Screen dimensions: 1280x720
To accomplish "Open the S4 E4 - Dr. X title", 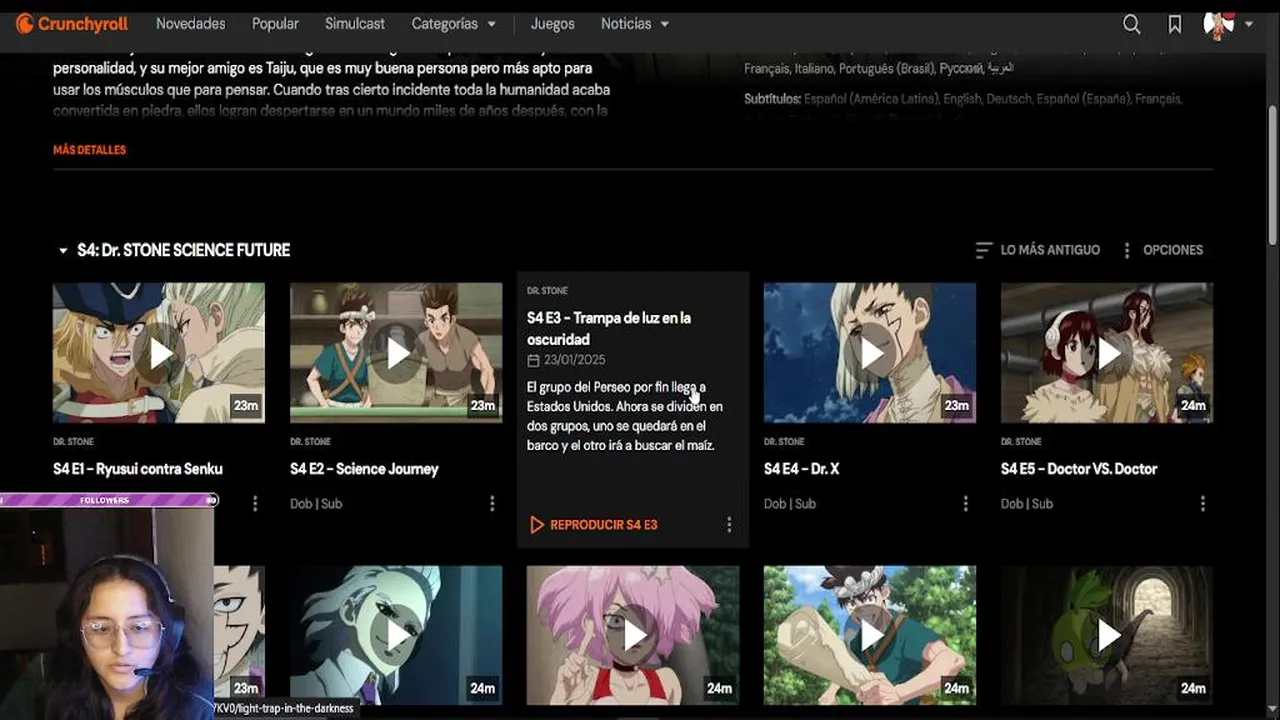I will point(801,468).
